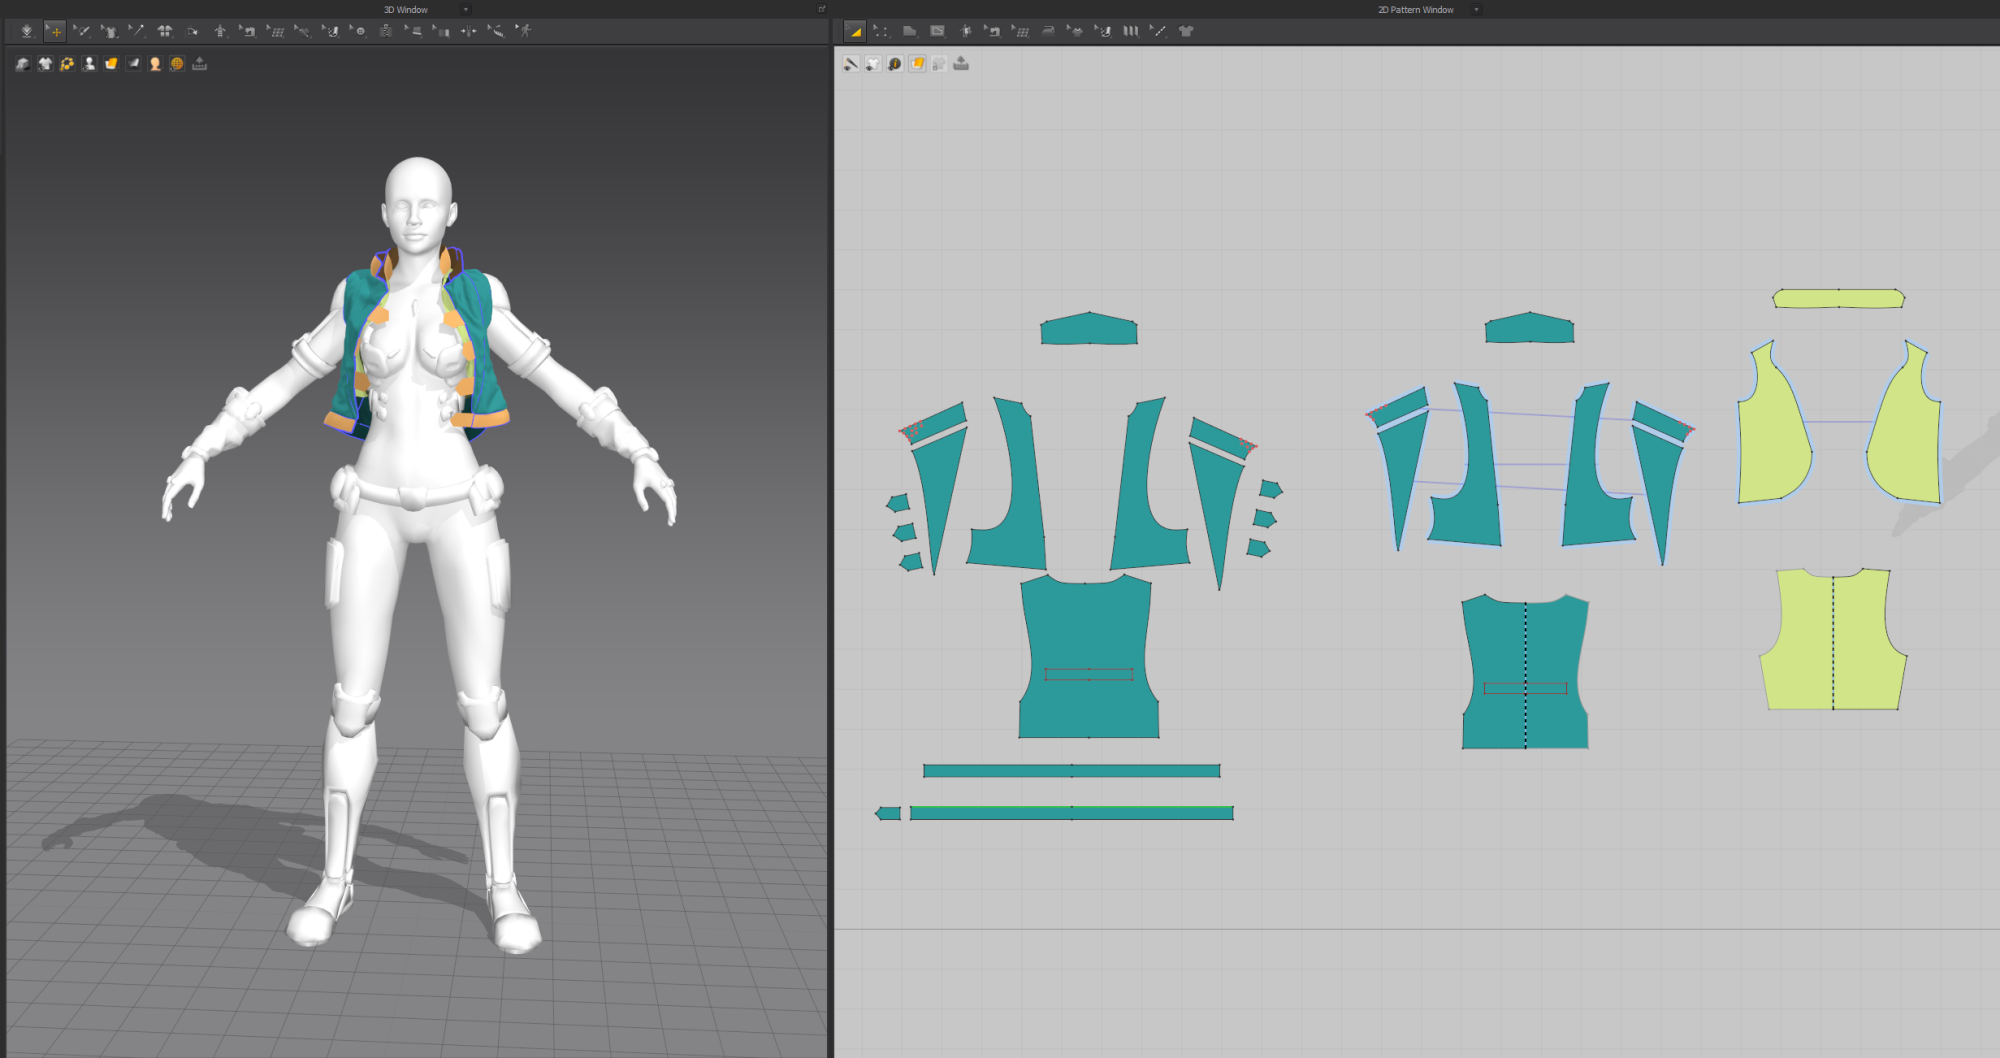Click the avatar's head in 3D window

click(418, 205)
